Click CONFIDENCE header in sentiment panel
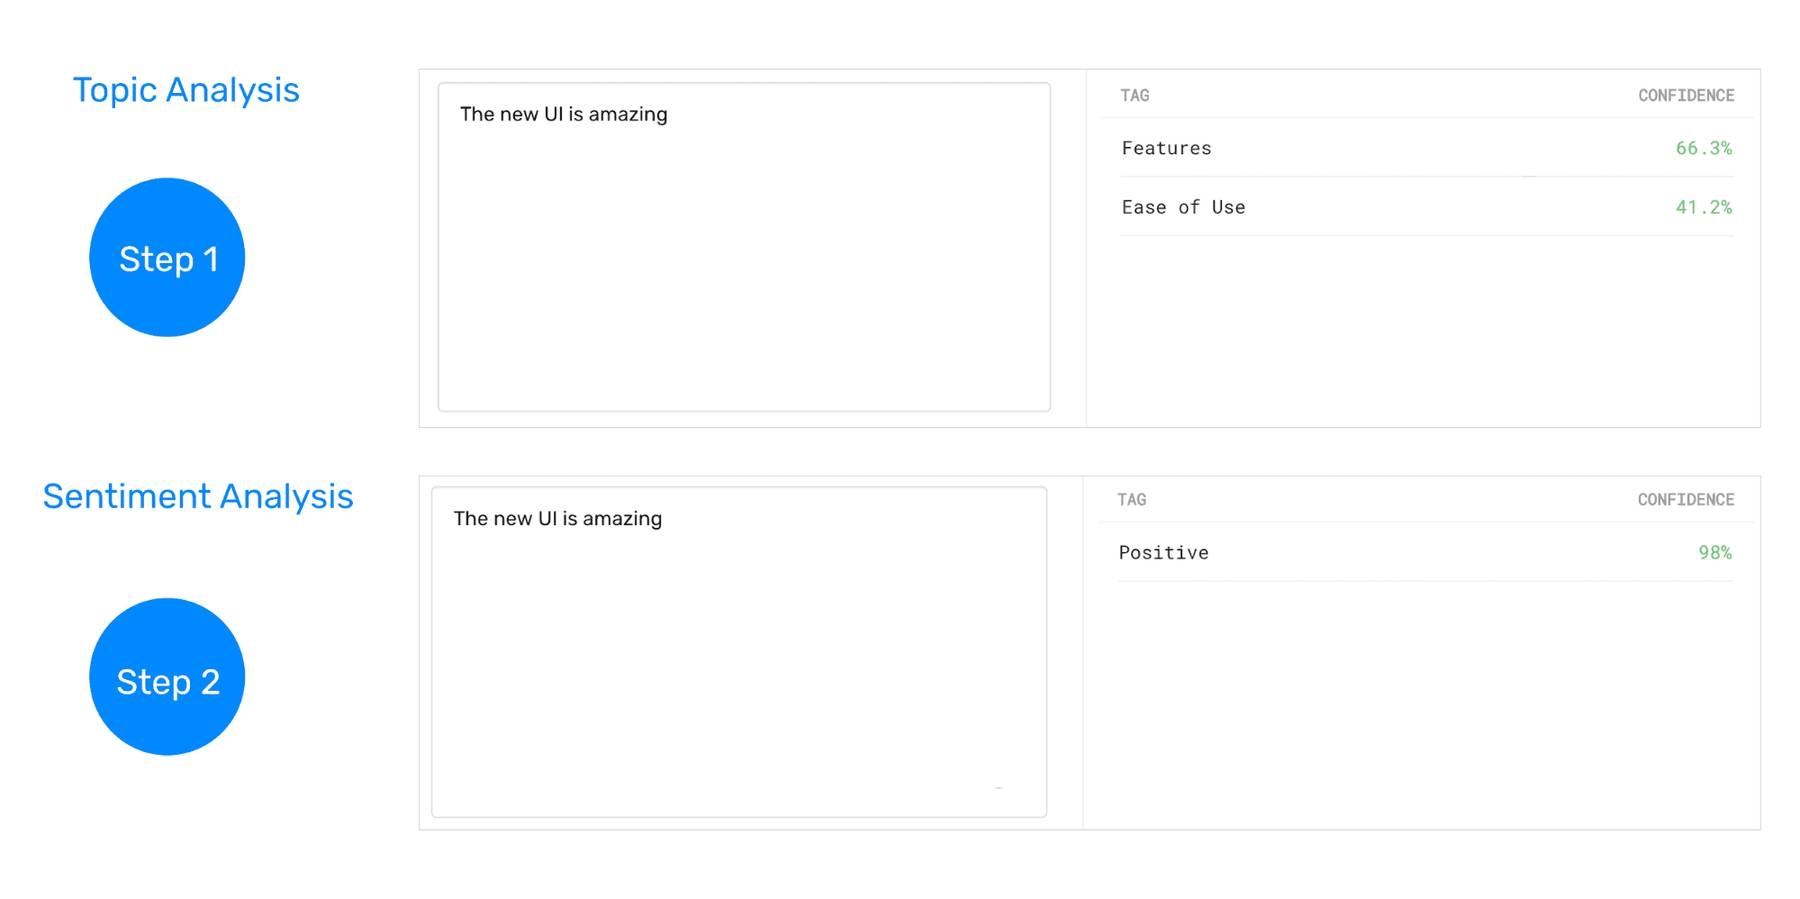1800x899 pixels. [1685, 500]
